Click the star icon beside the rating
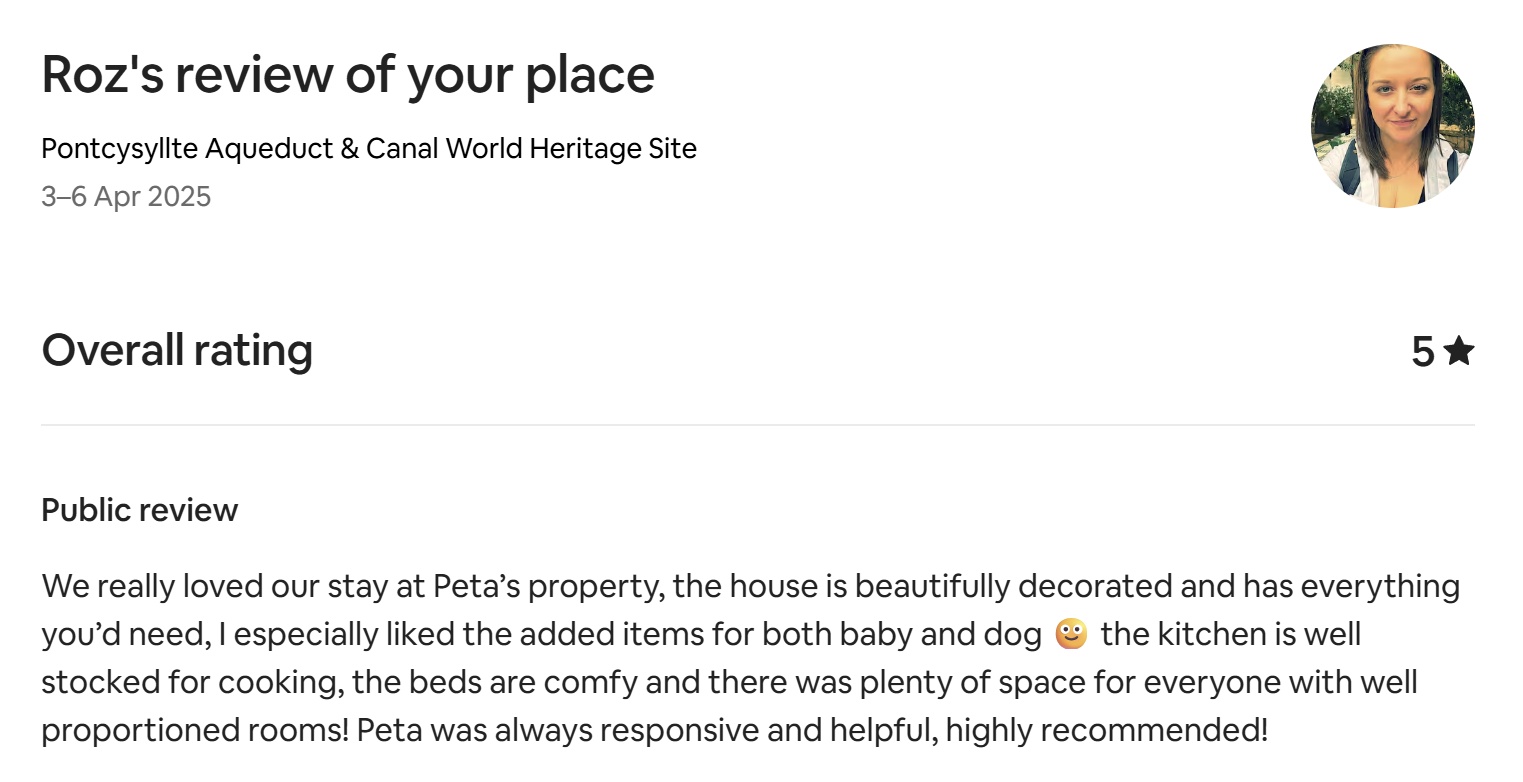1523x782 pixels. (1459, 351)
